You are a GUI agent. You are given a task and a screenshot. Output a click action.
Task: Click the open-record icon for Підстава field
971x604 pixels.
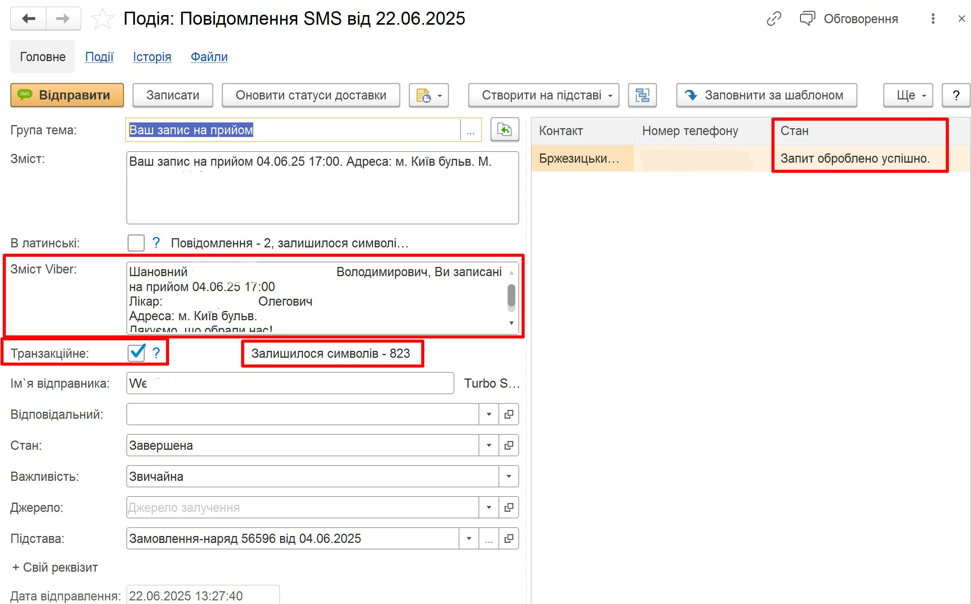(x=509, y=539)
